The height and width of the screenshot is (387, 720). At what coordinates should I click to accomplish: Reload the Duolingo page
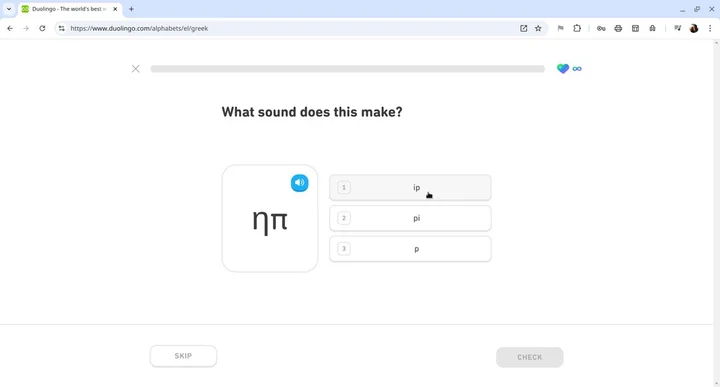tap(42, 28)
